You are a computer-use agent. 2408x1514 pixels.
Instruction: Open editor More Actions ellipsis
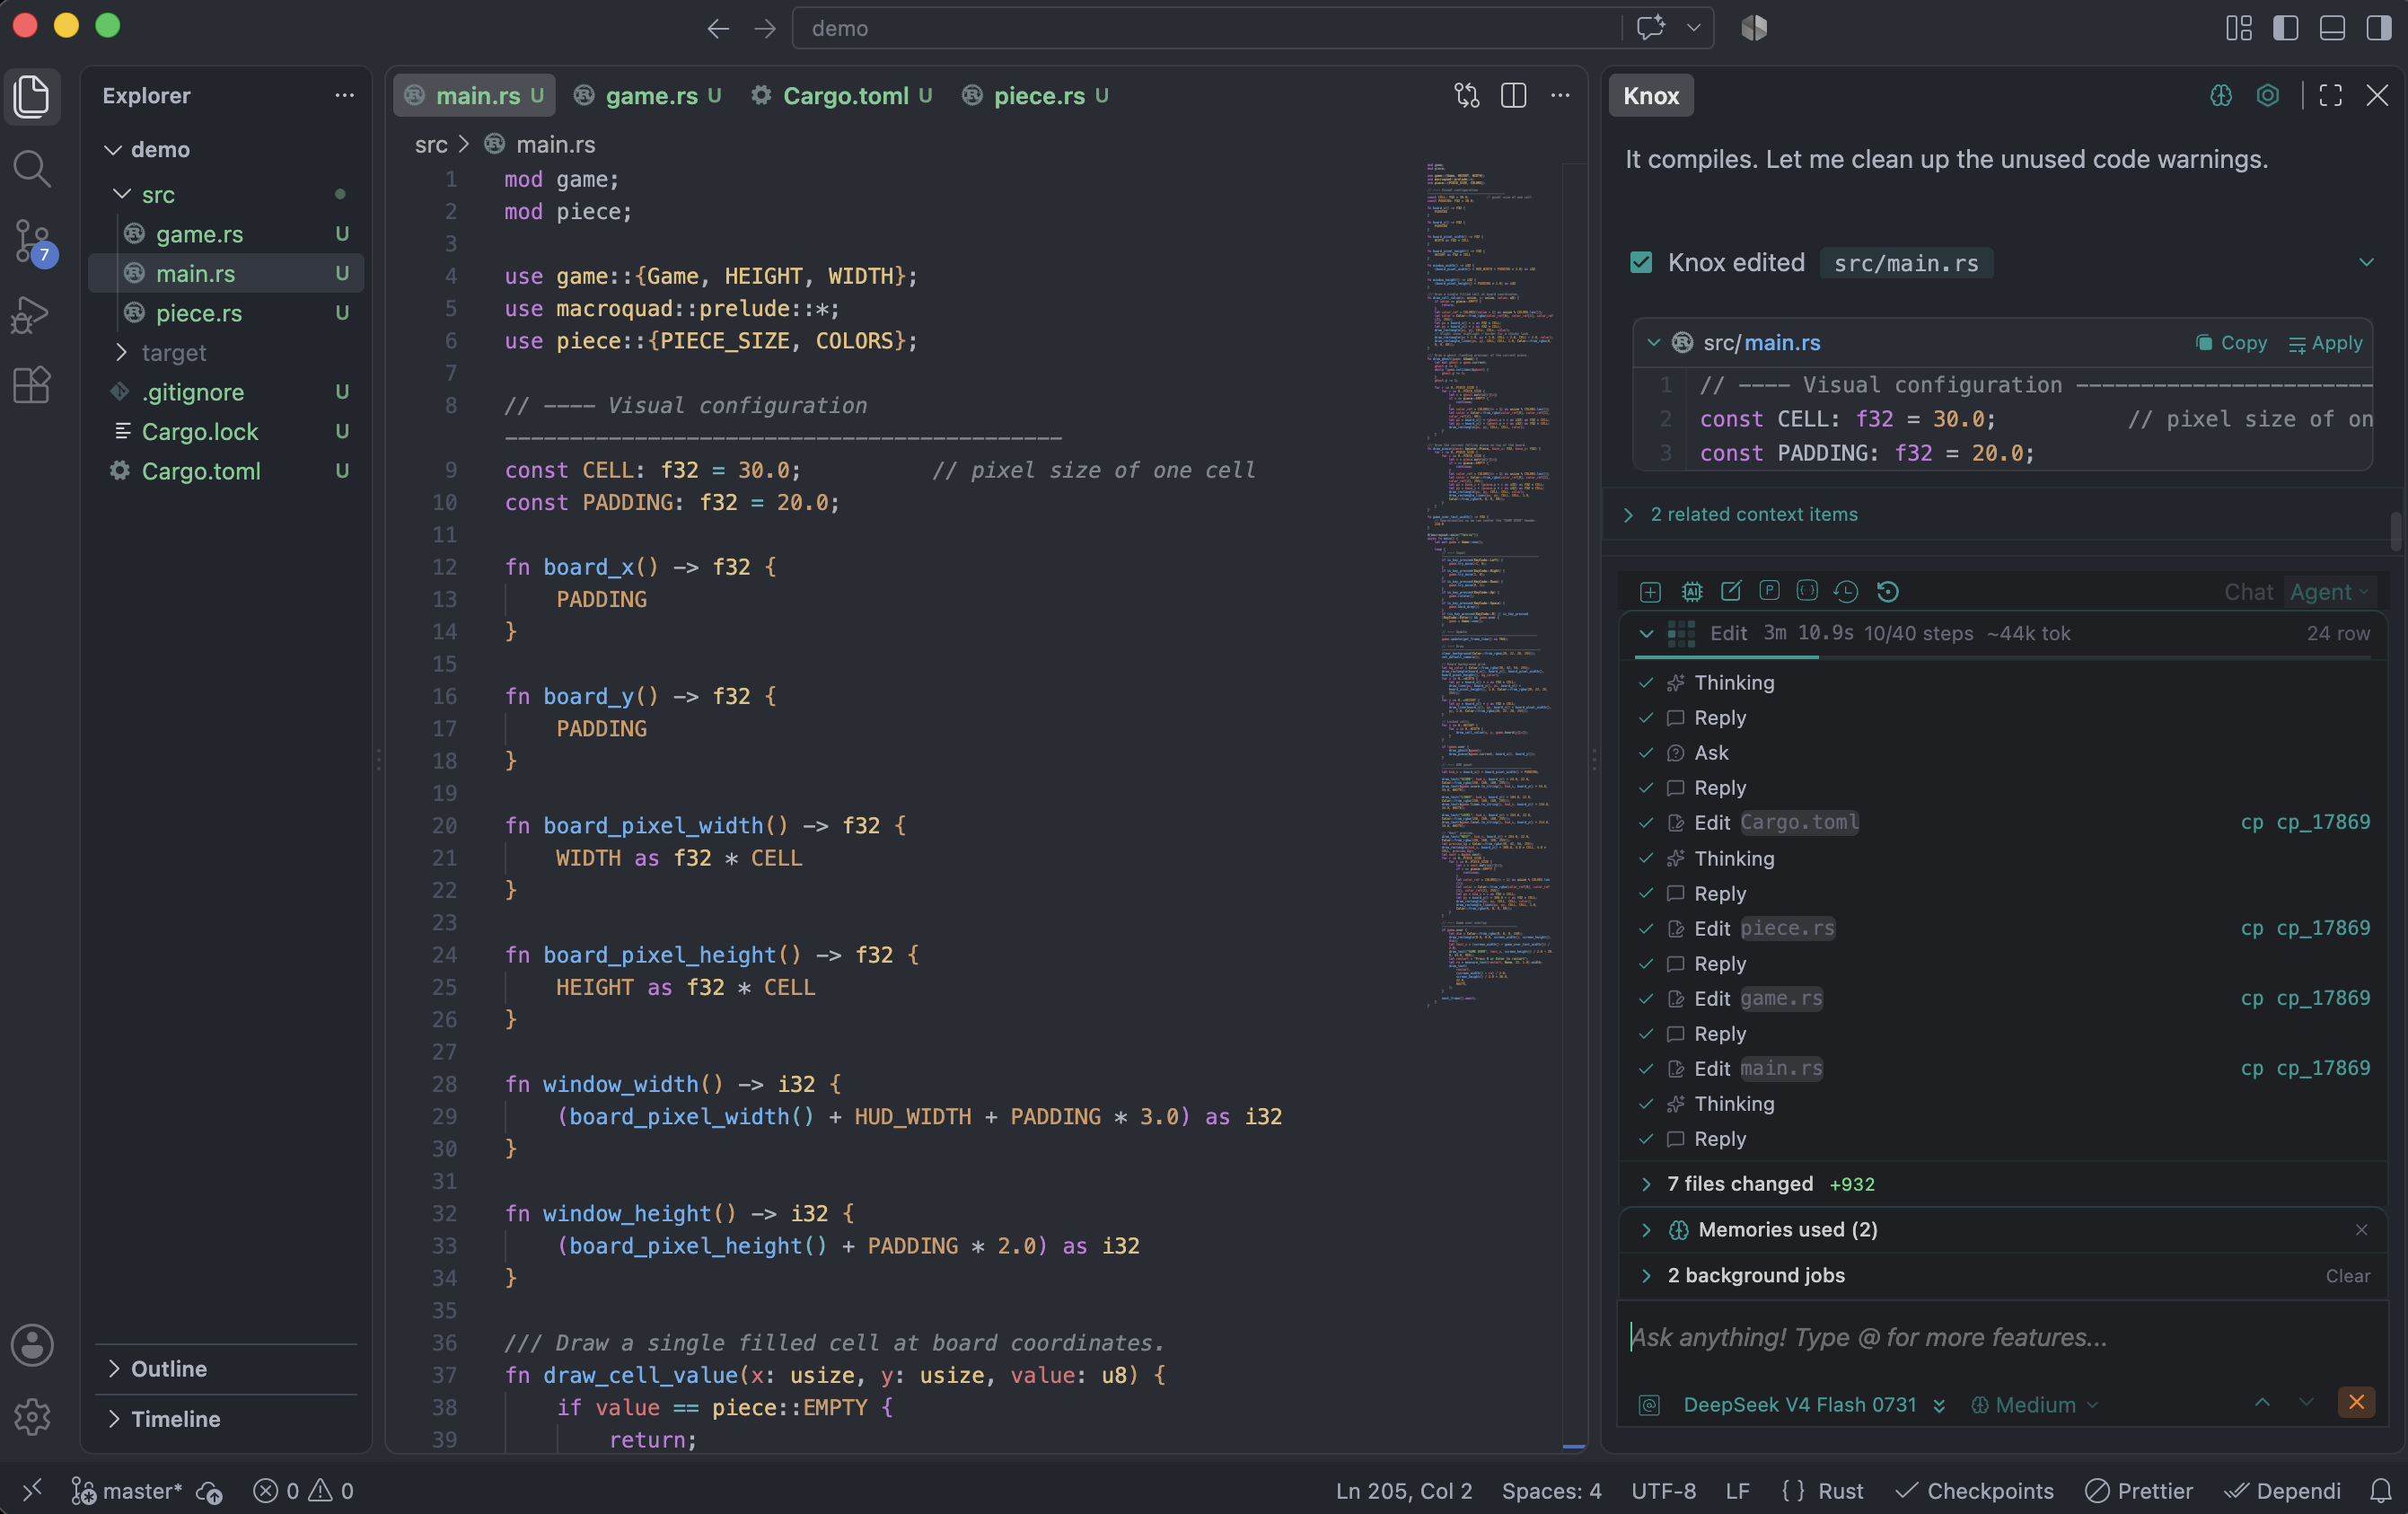point(1560,95)
